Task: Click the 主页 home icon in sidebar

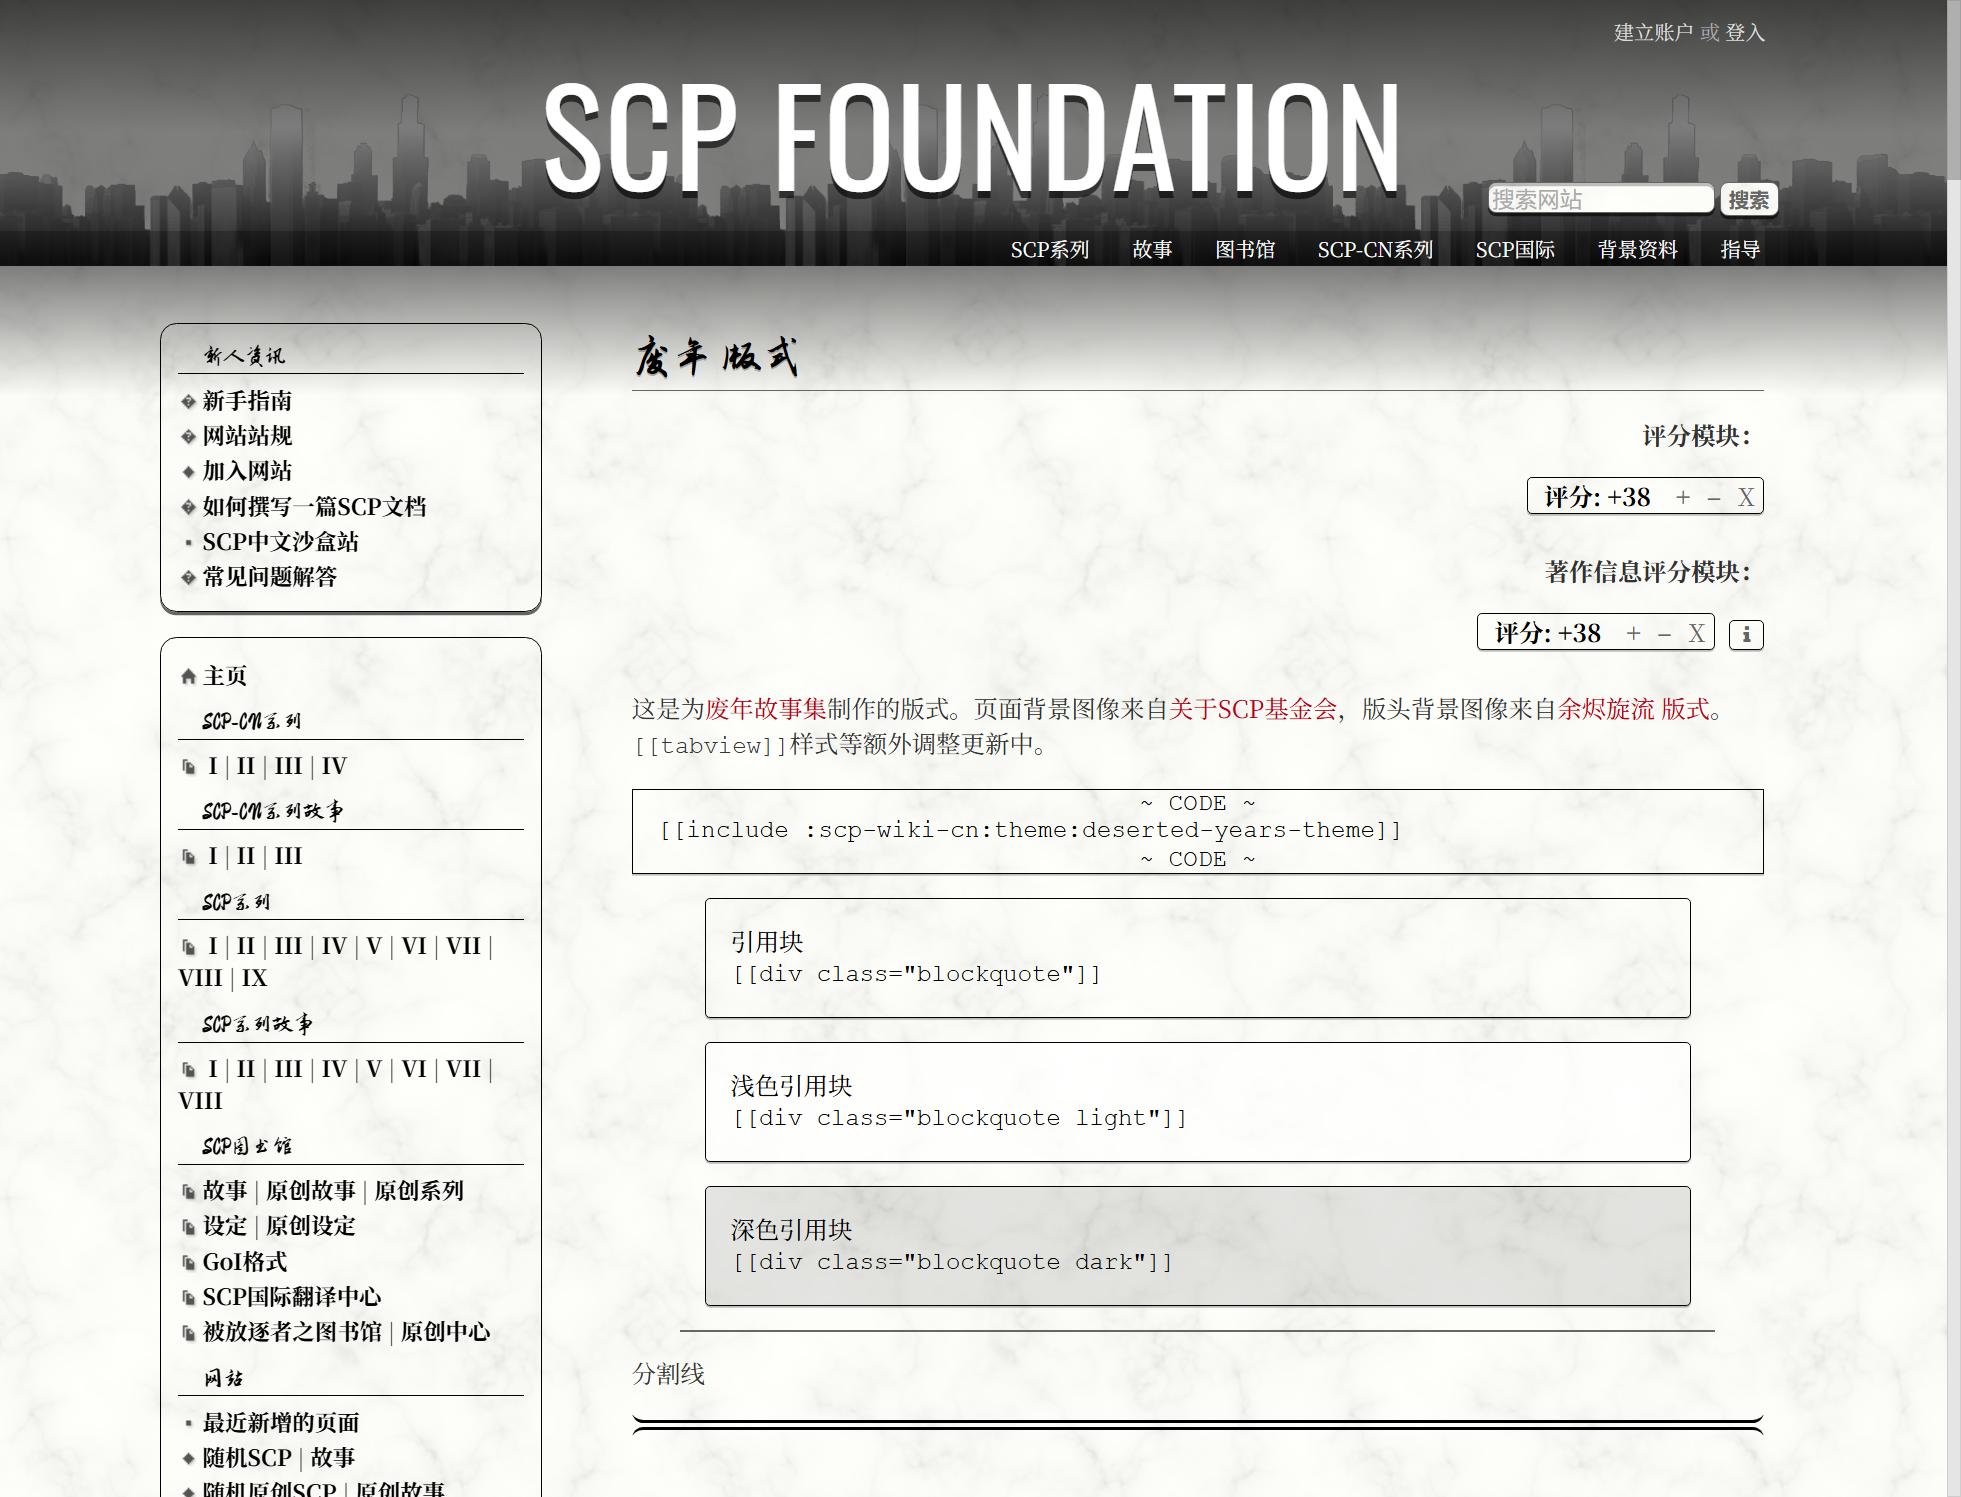Action: click(188, 677)
